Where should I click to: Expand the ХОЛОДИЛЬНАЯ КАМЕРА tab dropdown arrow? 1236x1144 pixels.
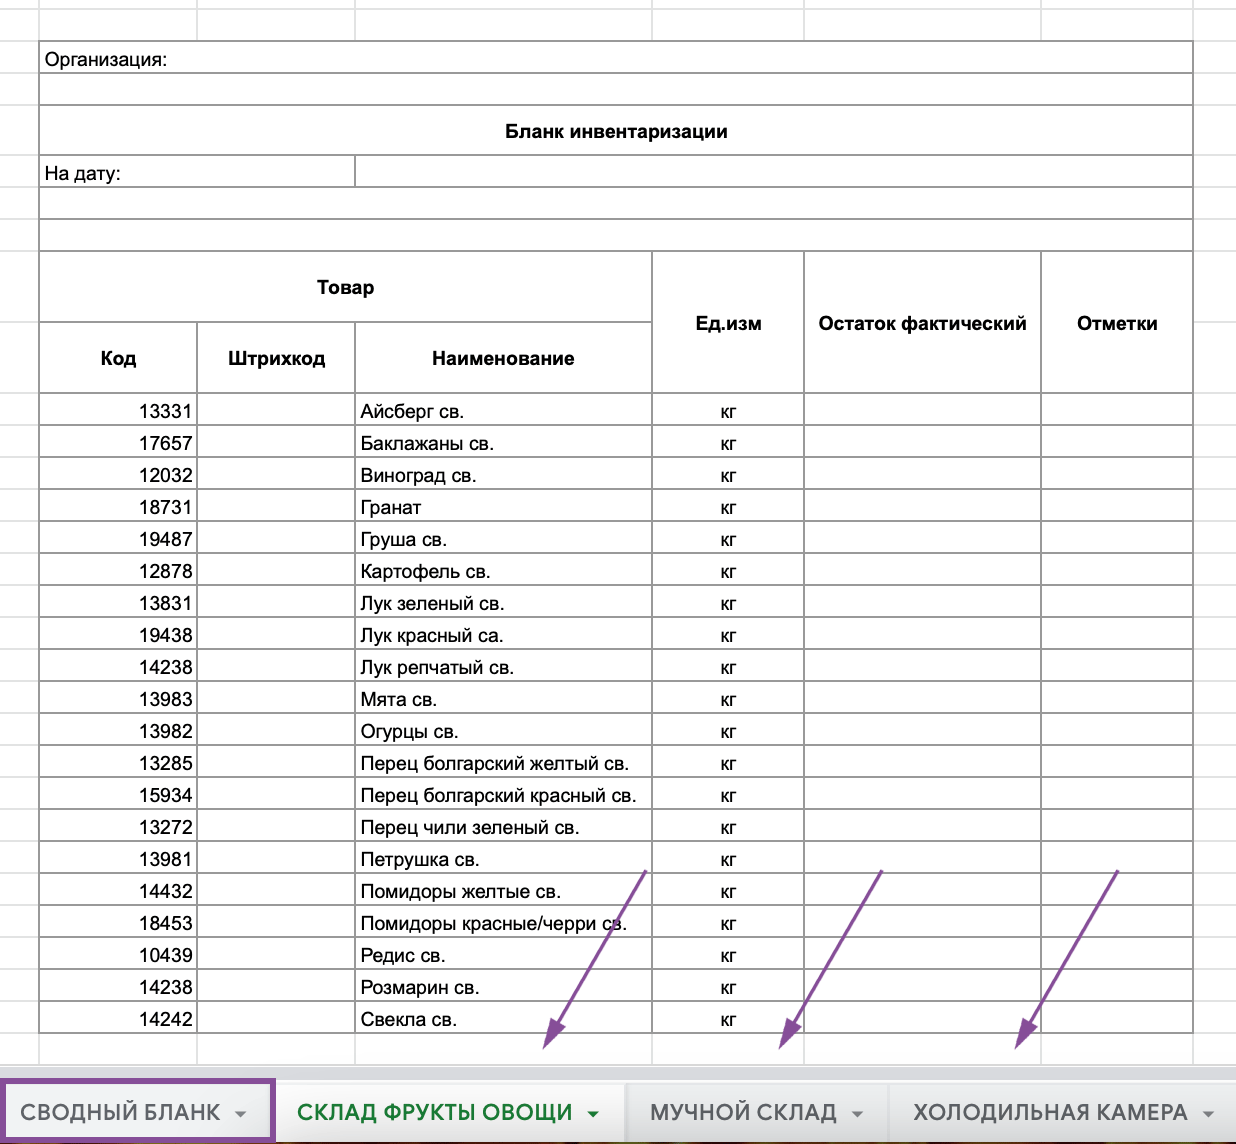pos(1208,1114)
